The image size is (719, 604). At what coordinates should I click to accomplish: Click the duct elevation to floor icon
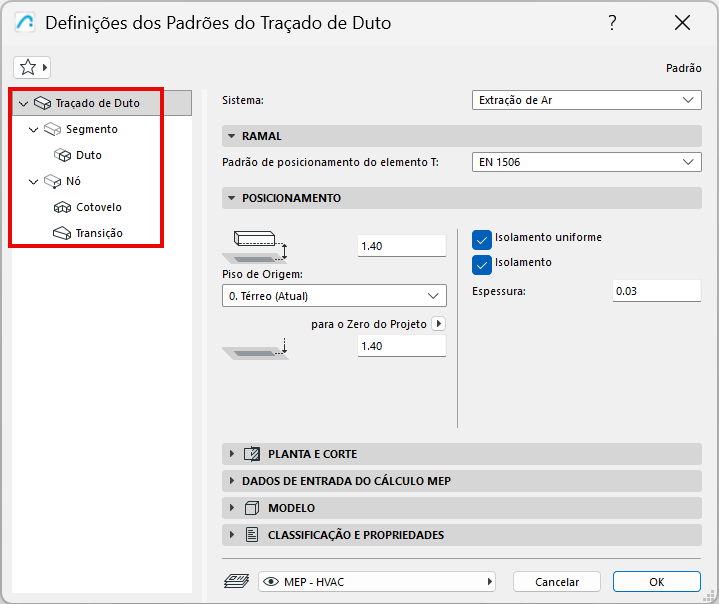tap(255, 246)
